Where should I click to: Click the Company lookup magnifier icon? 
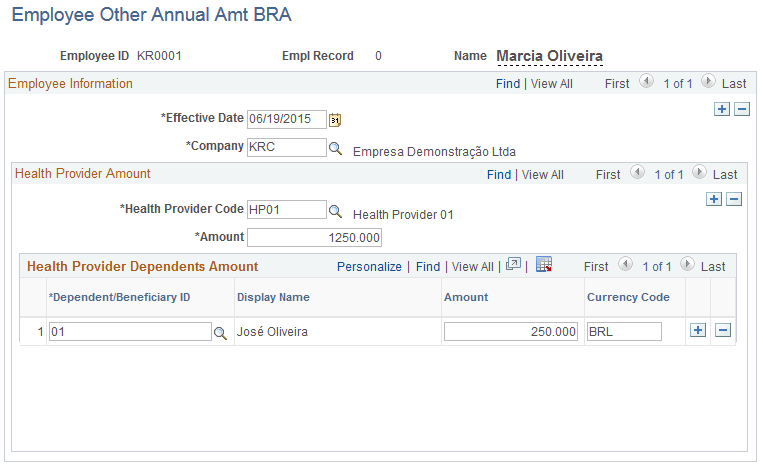336,148
